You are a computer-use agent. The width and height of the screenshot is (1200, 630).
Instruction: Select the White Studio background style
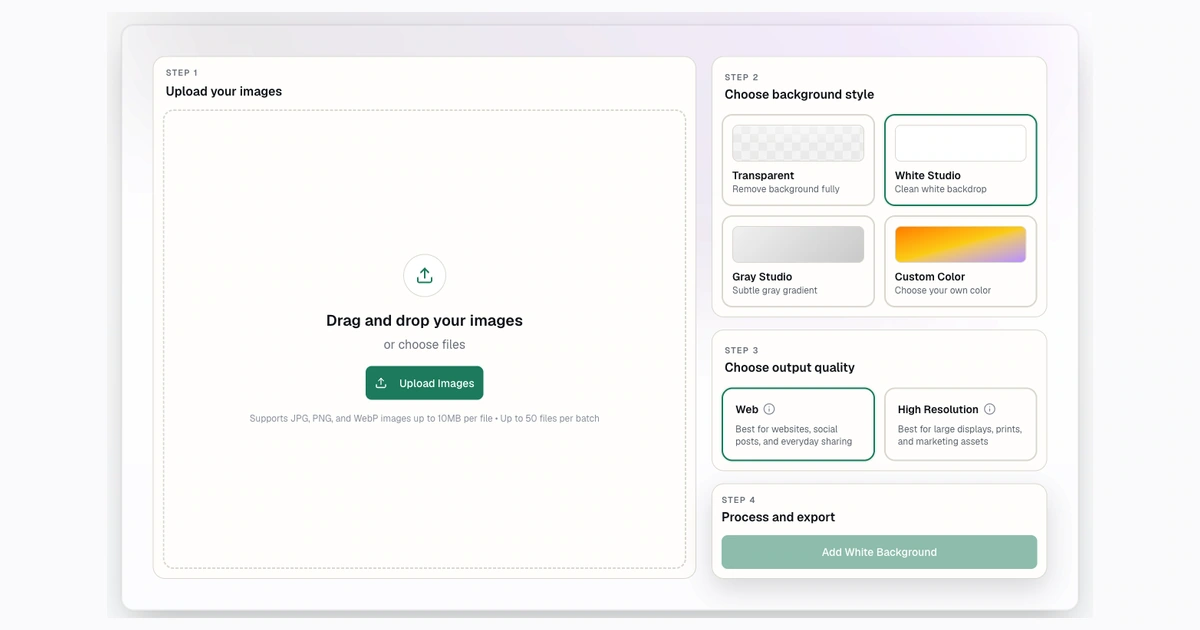click(960, 160)
